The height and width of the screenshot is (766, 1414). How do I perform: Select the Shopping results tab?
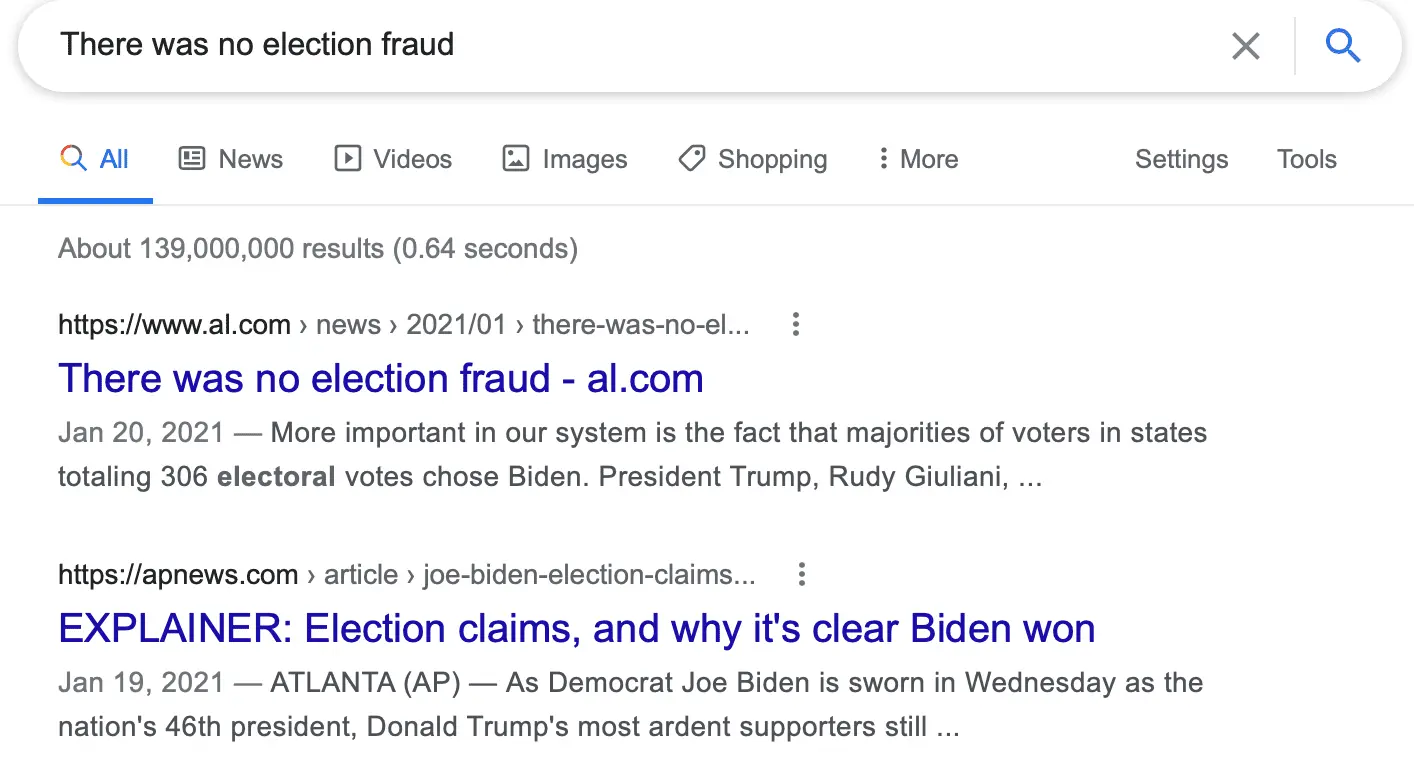coord(772,159)
